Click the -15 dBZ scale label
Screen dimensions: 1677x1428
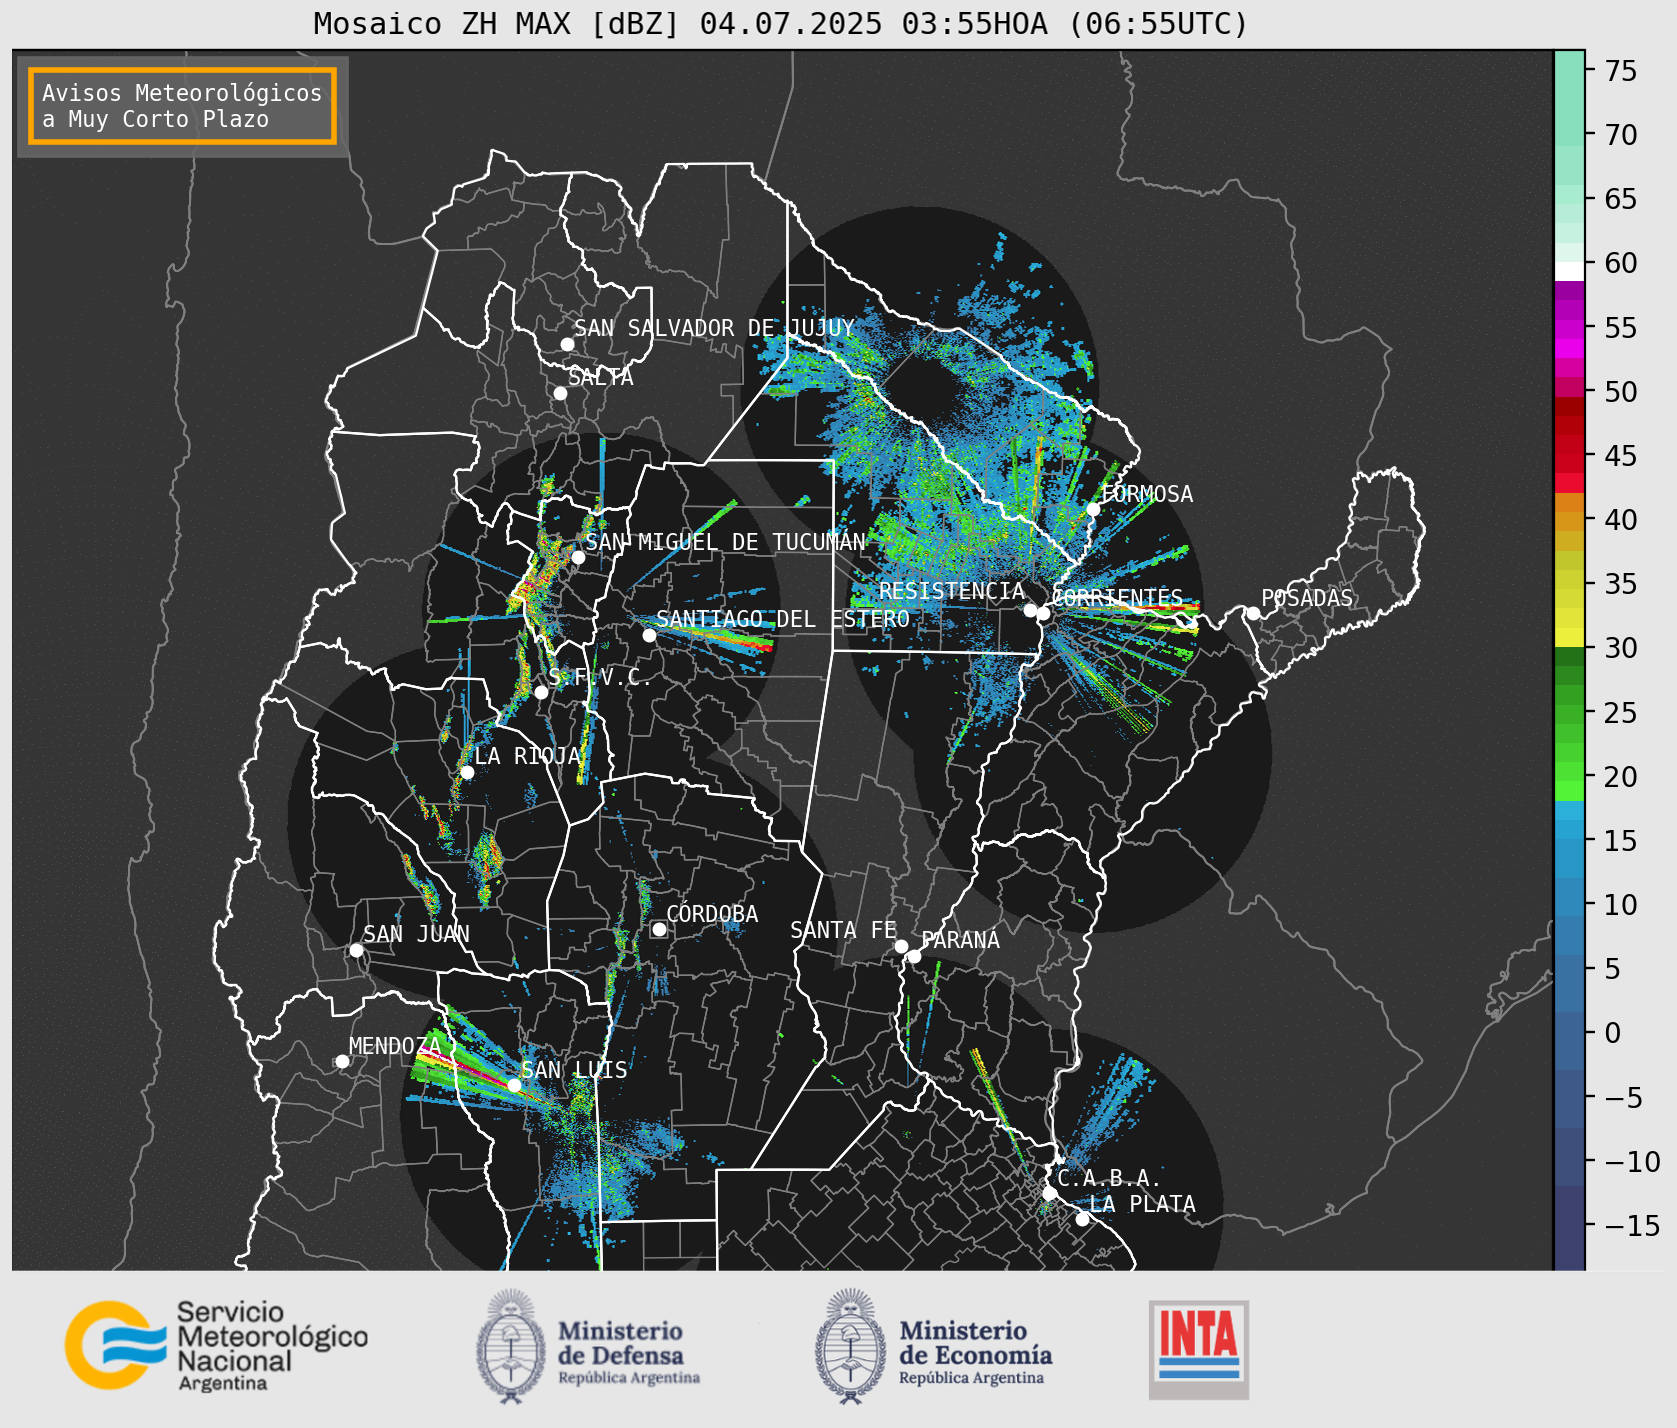1632,1225
